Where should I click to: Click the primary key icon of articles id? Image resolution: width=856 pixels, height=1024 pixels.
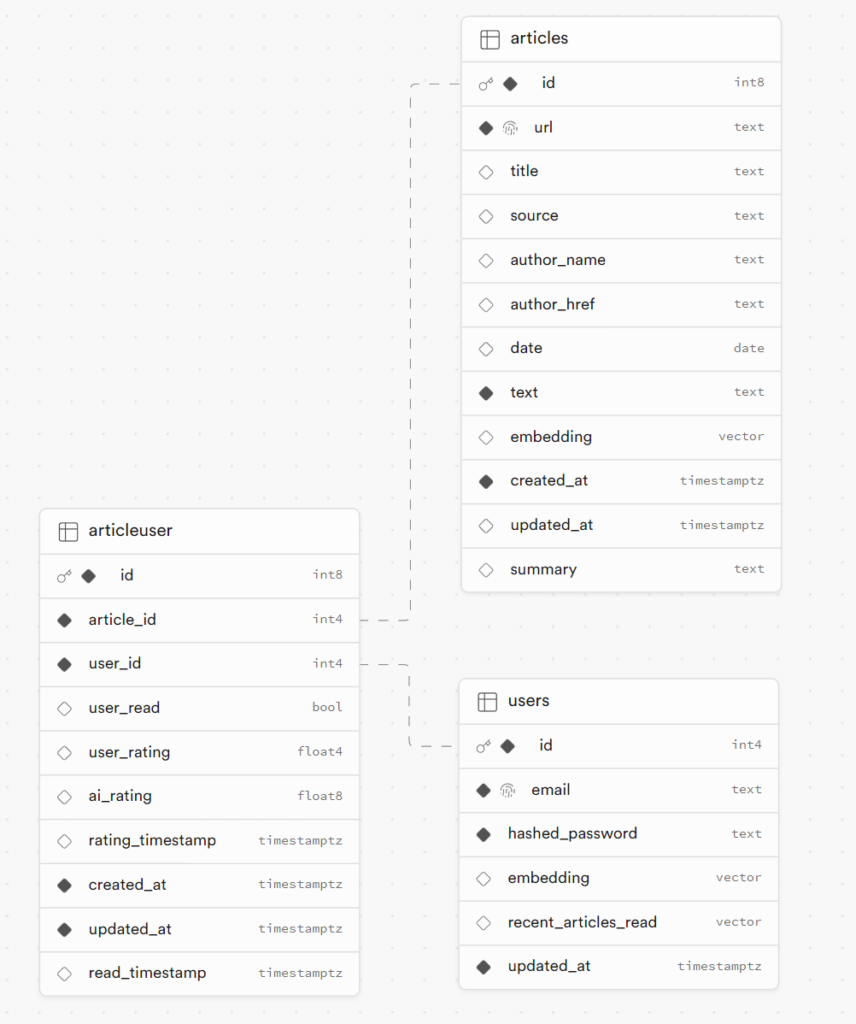[x=486, y=84]
